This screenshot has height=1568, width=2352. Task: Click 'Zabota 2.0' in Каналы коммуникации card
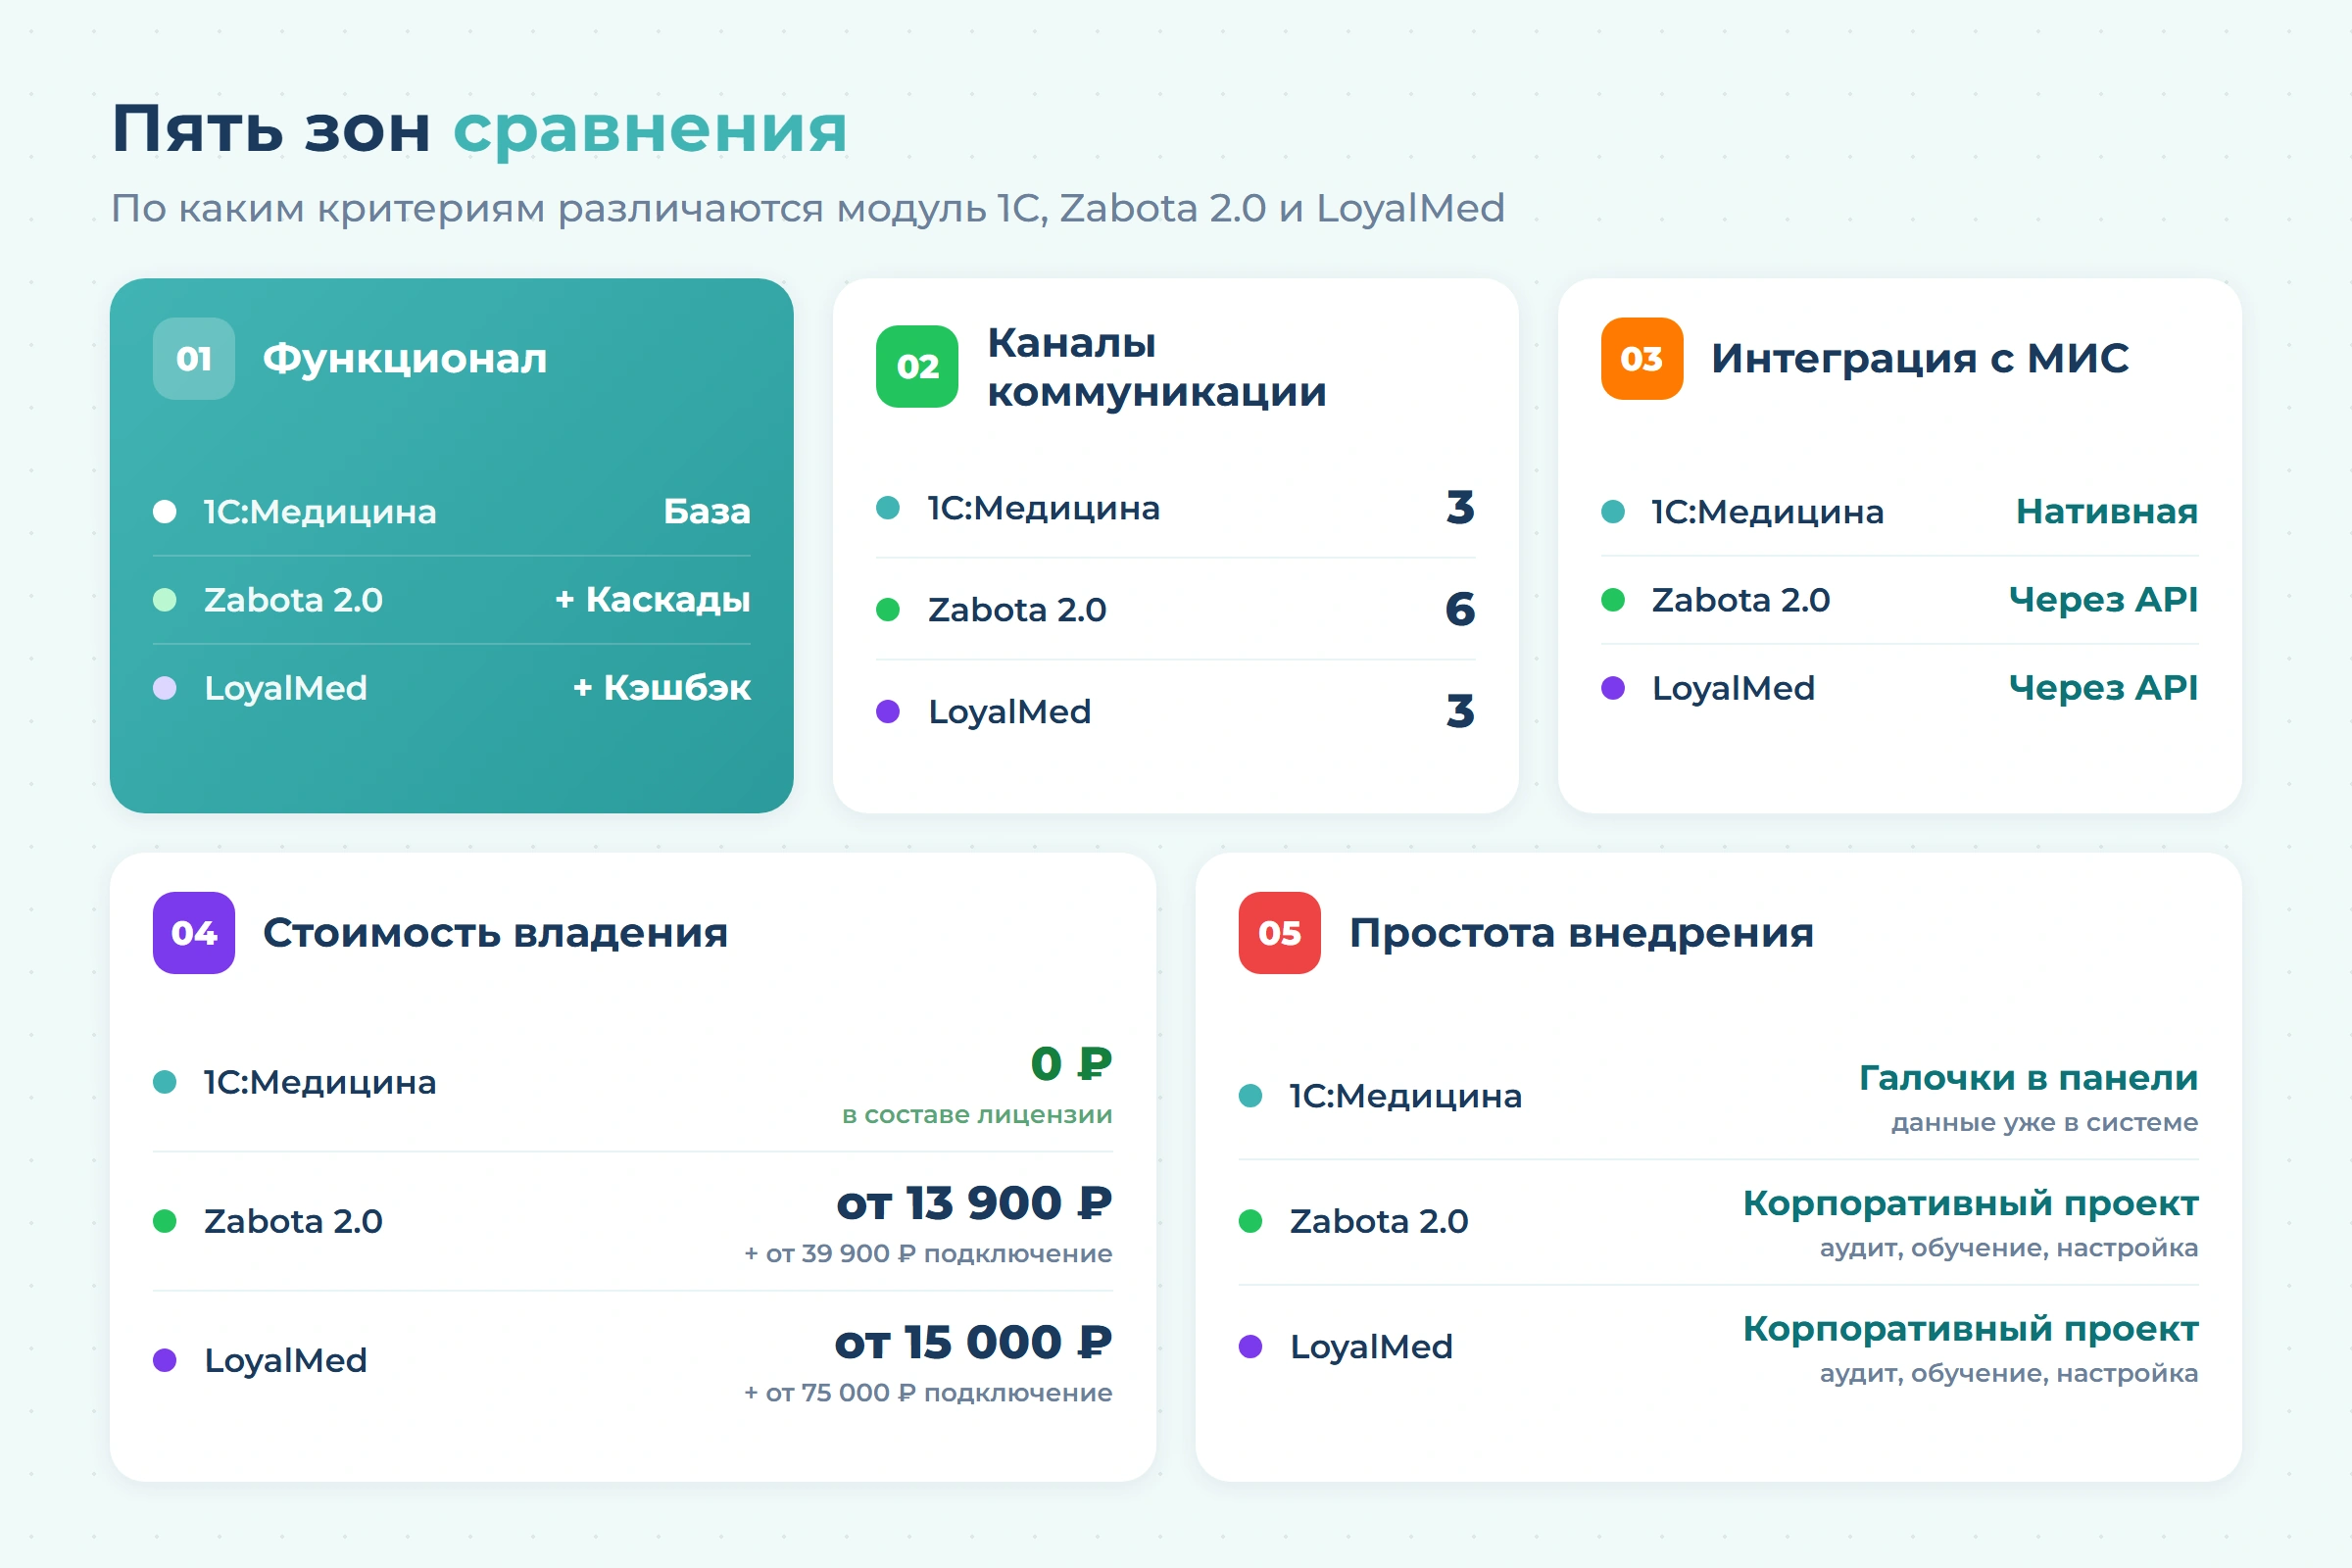pos(1017,609)
